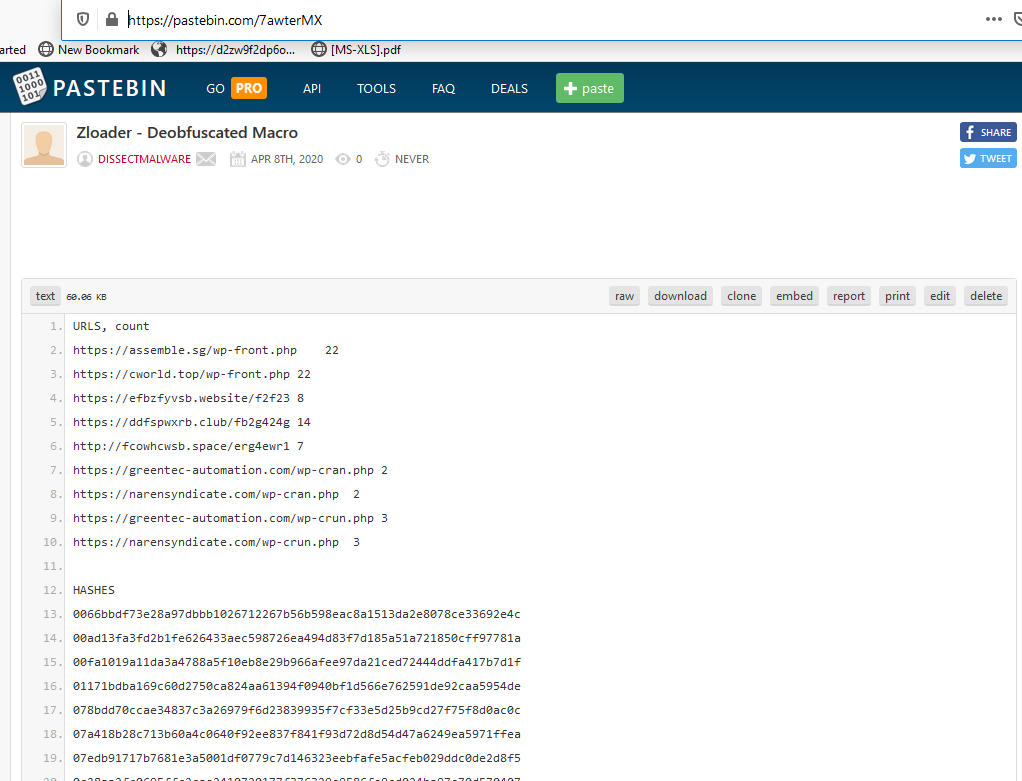
Task: Click the view count 0 text
Action: [x=359, y=159]
